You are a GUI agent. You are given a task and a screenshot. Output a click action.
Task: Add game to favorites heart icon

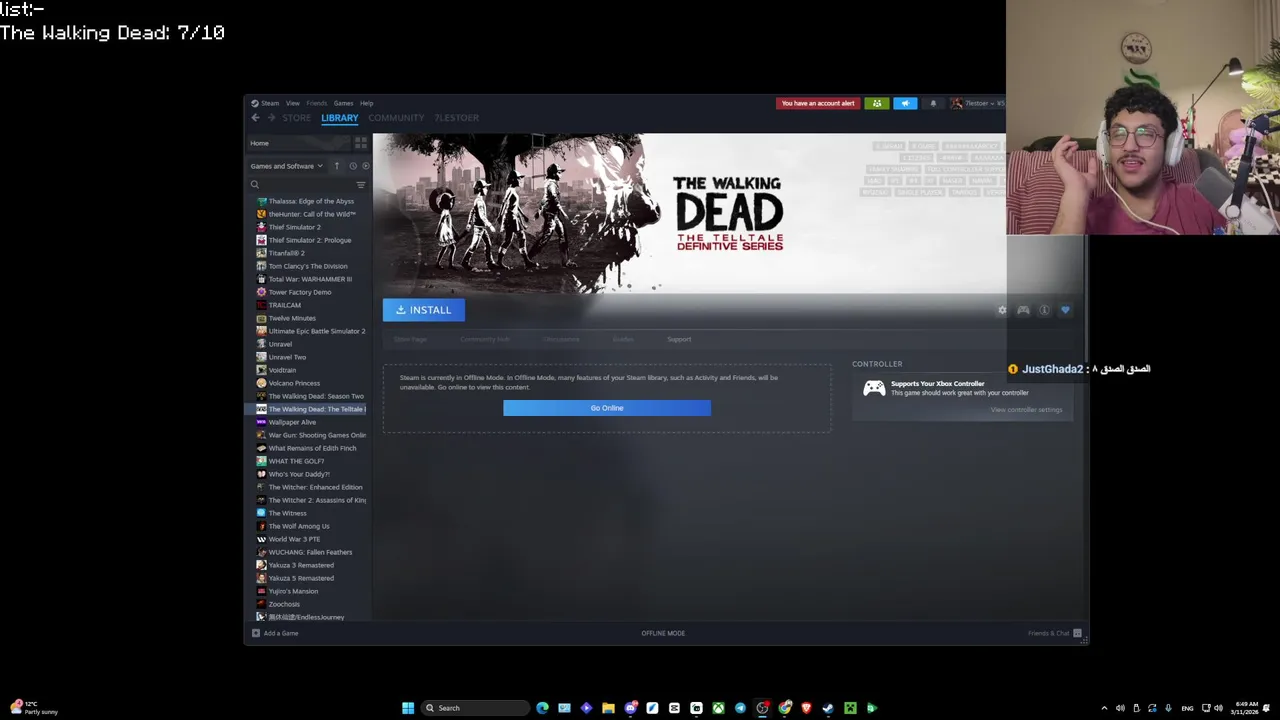click(x=1065, y=310)
